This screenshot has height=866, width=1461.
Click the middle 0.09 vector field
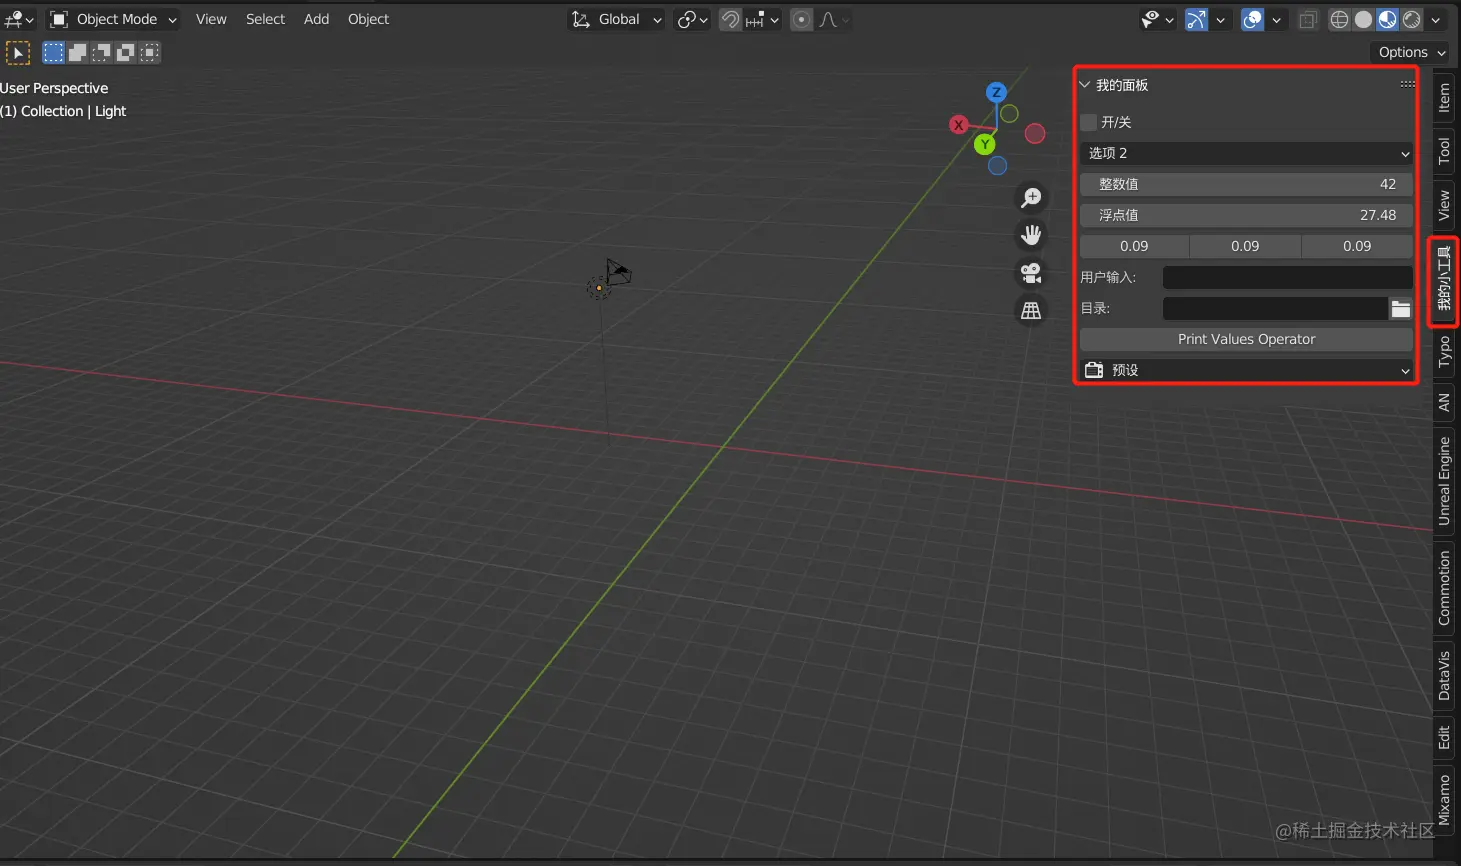tap(1245, 246)
